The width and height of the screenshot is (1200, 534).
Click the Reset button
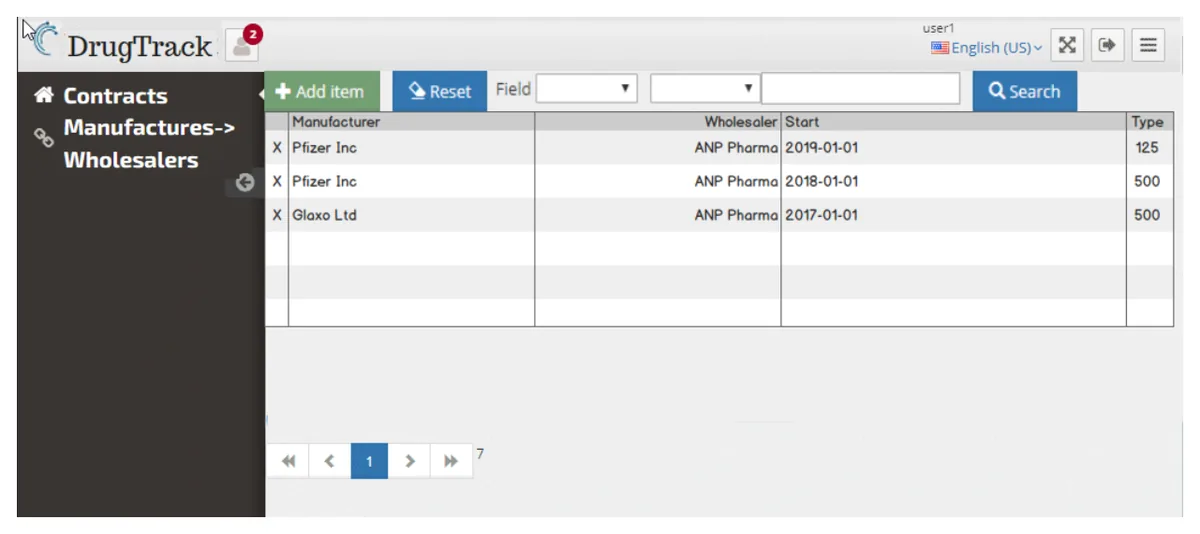(440, 91)
